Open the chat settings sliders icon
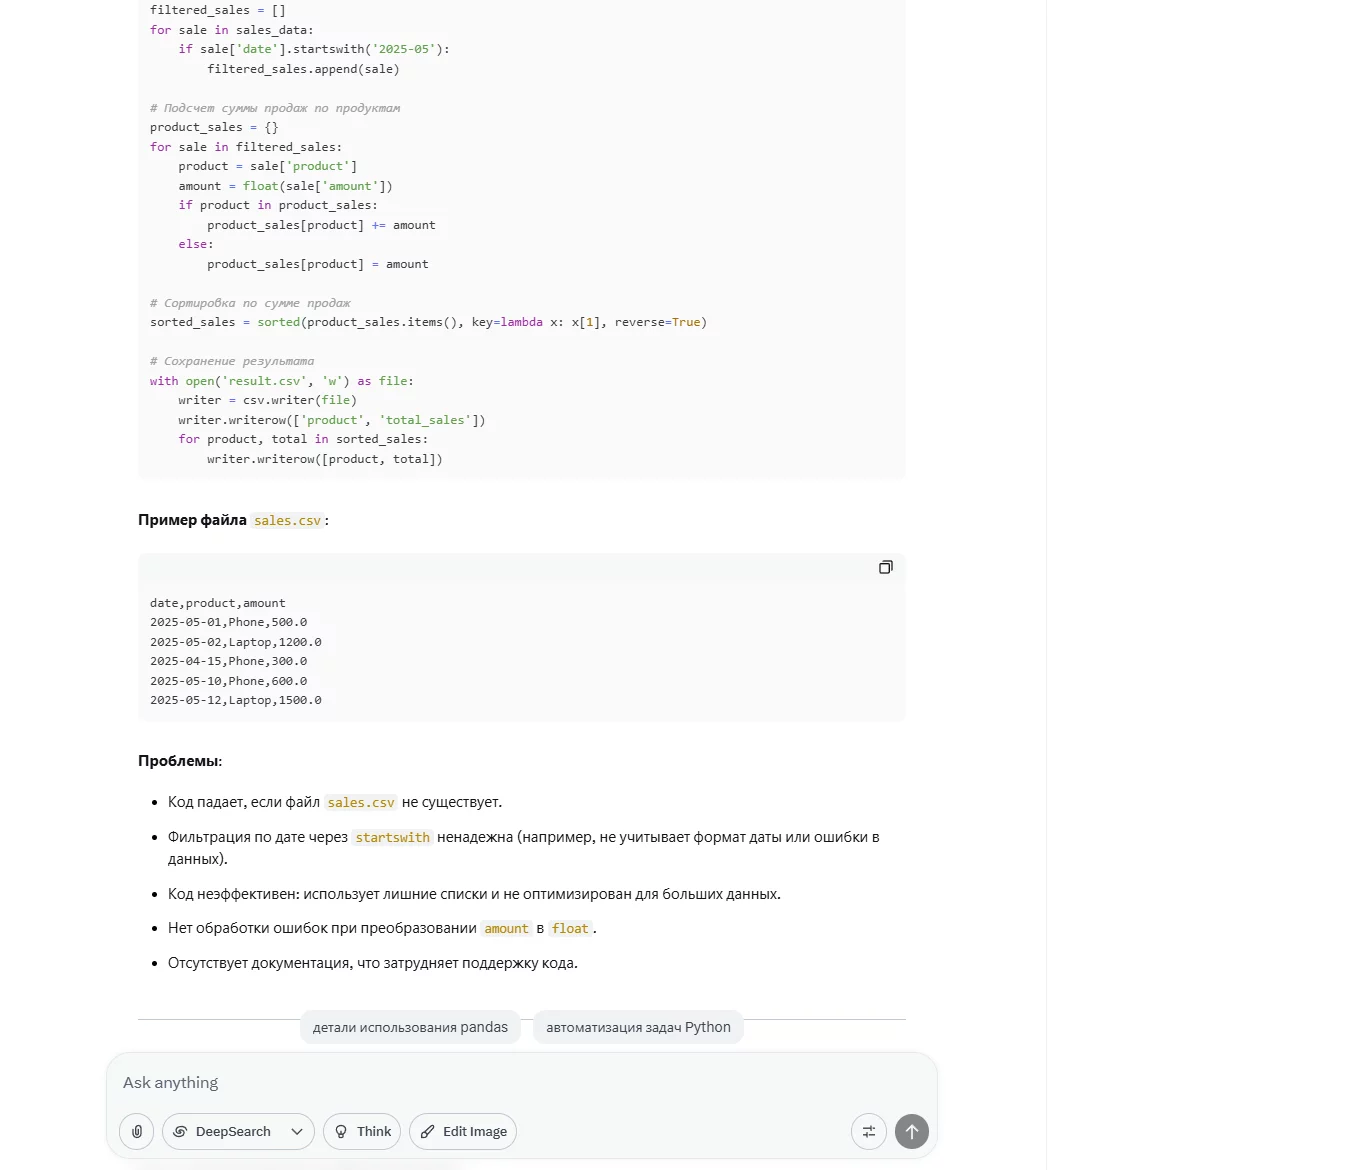The height and width of the screenshot is (1170, 1359). (869, 1132)
